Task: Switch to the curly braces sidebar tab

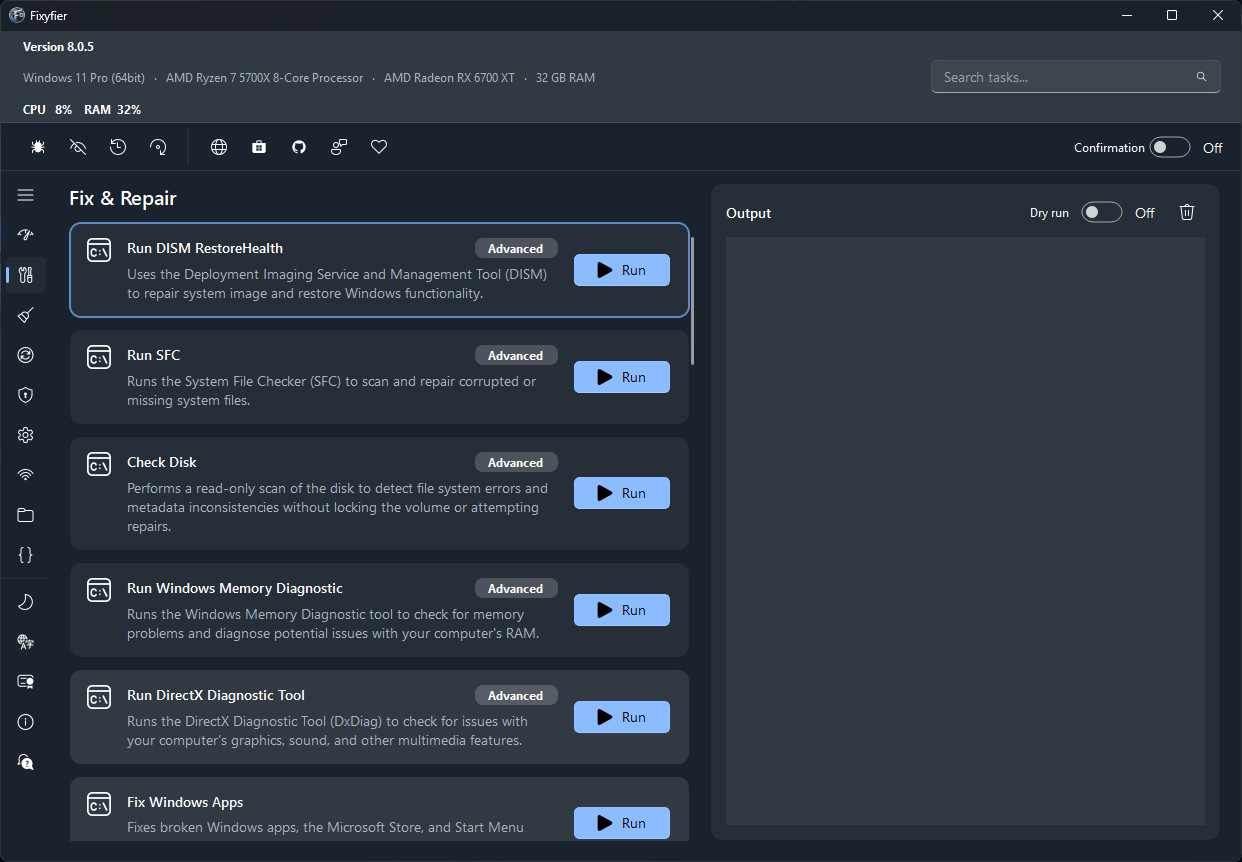Action: coord(26,555)
